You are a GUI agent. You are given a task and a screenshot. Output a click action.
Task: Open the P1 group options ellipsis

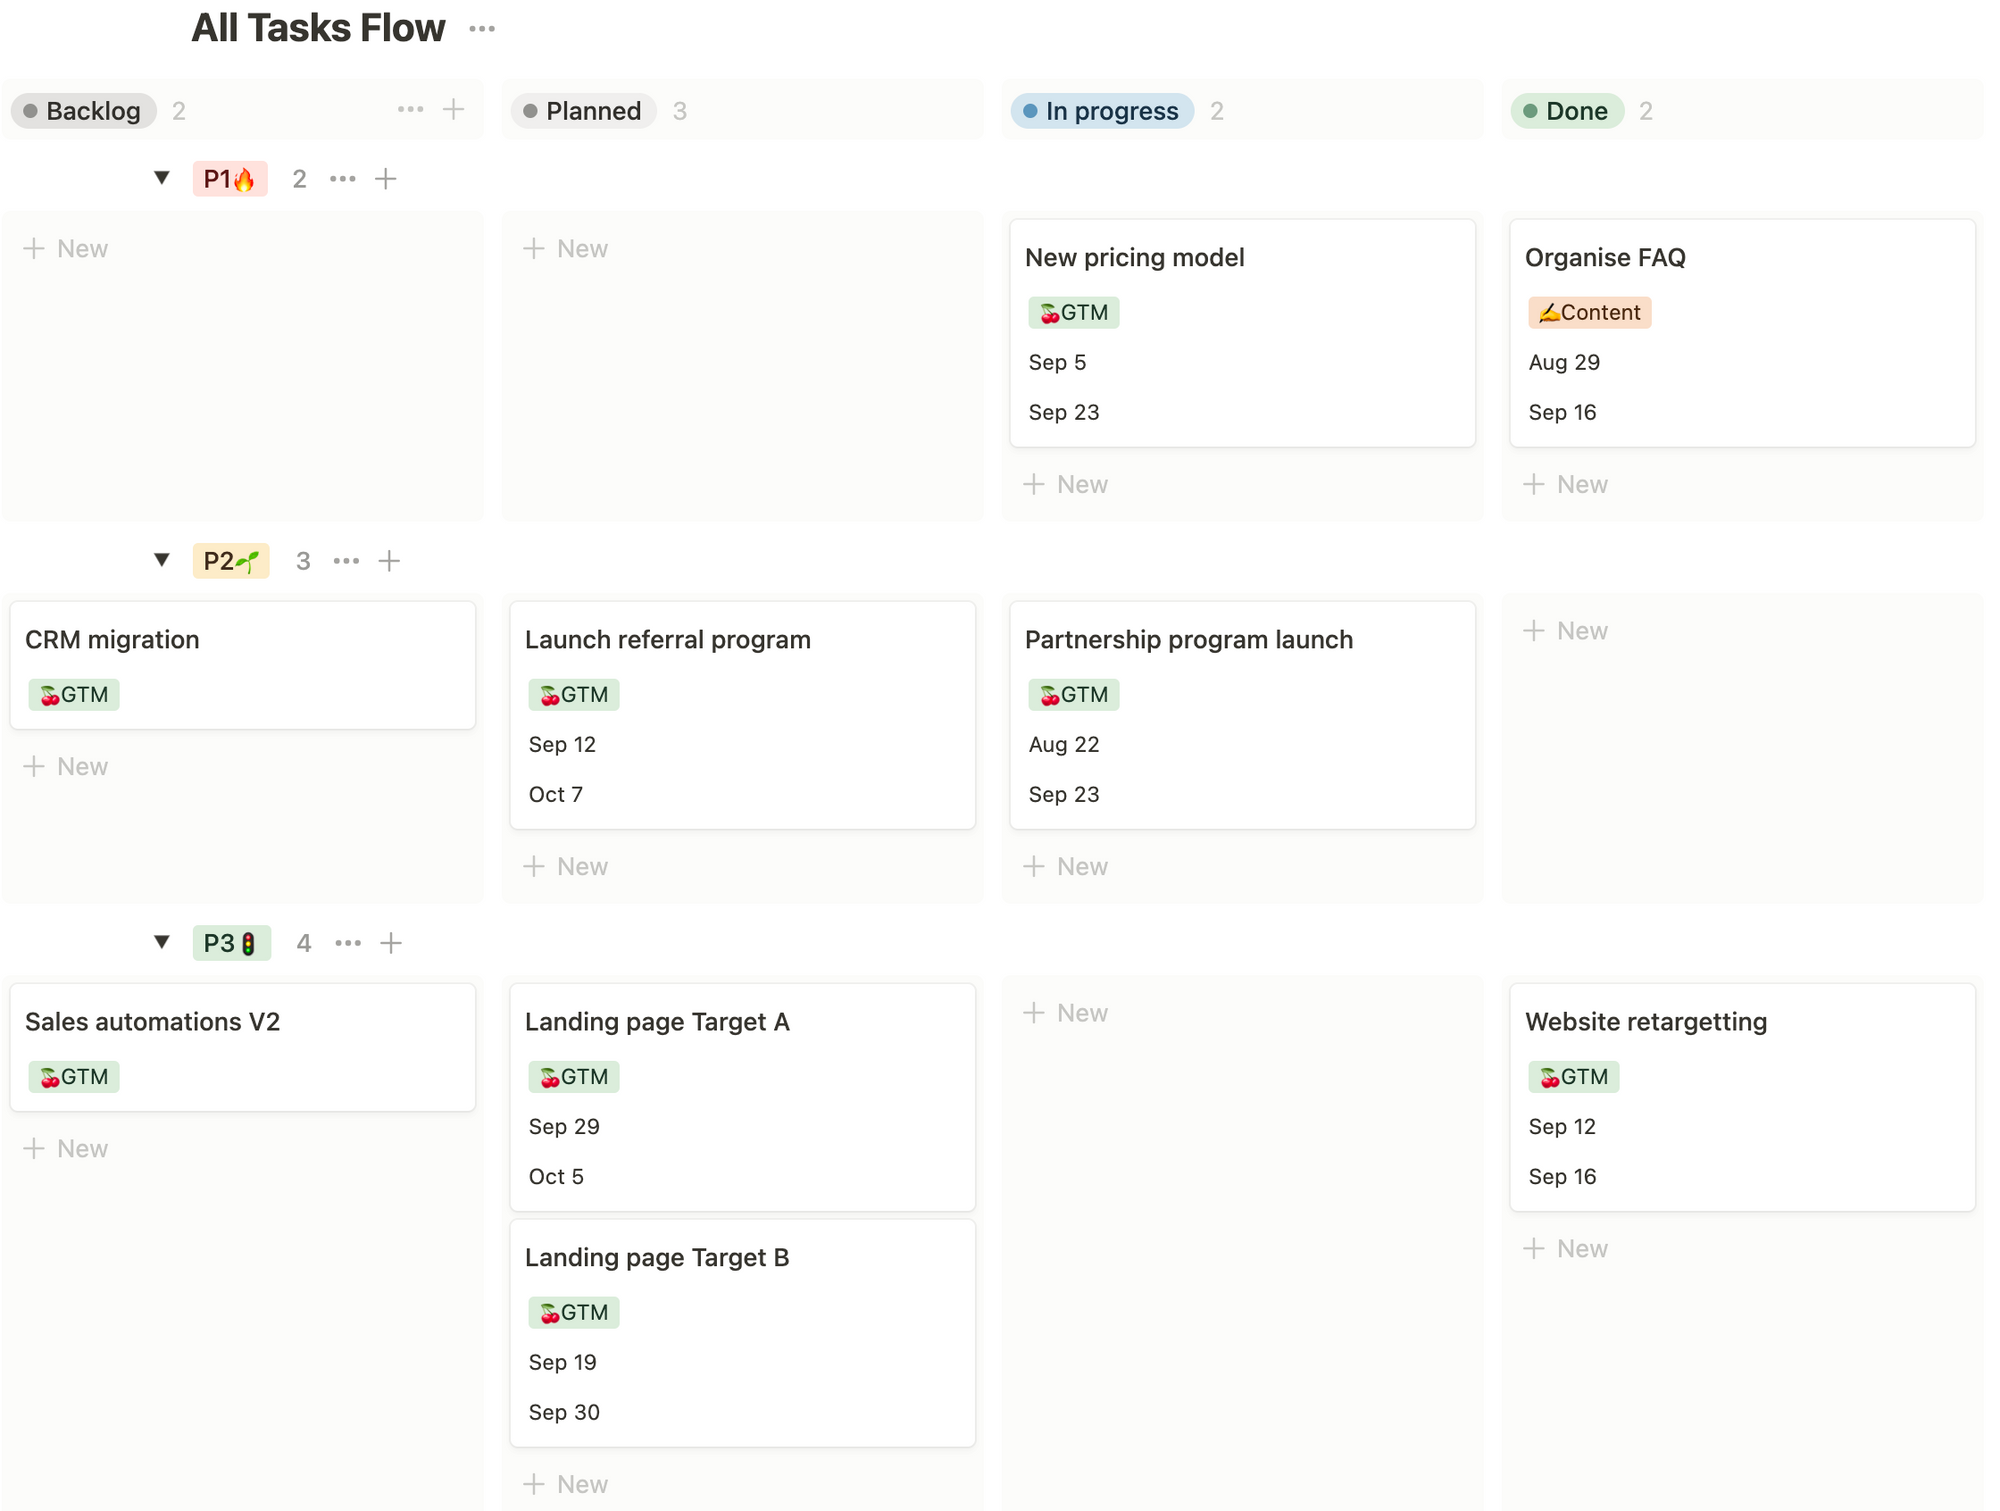coord(342,179)
